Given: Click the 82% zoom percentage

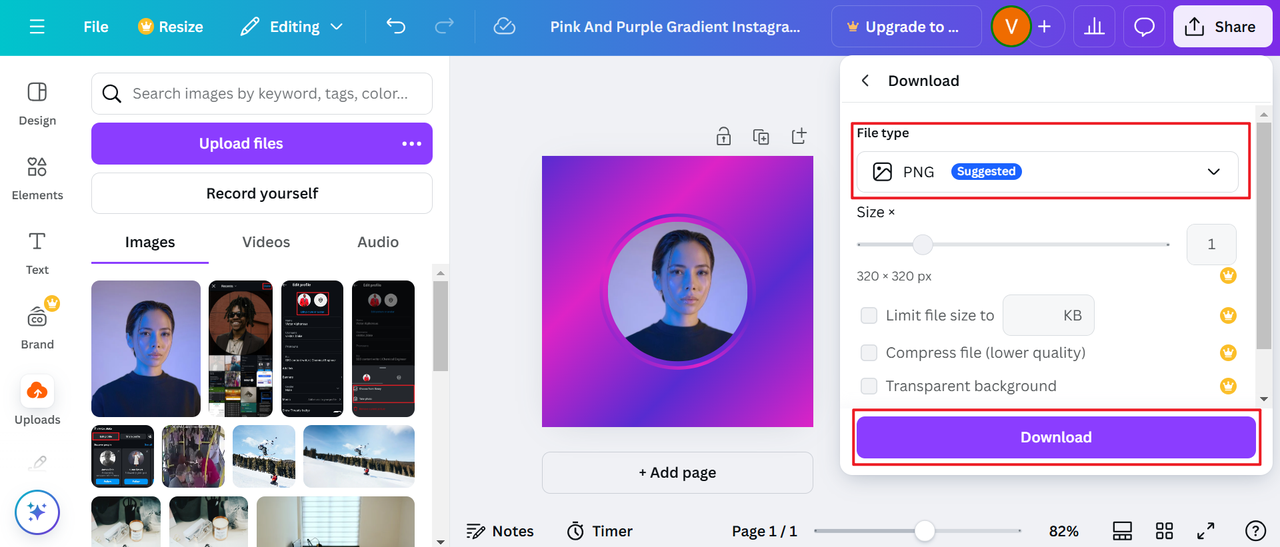Looking at the screenshot, I should 1064,531.
